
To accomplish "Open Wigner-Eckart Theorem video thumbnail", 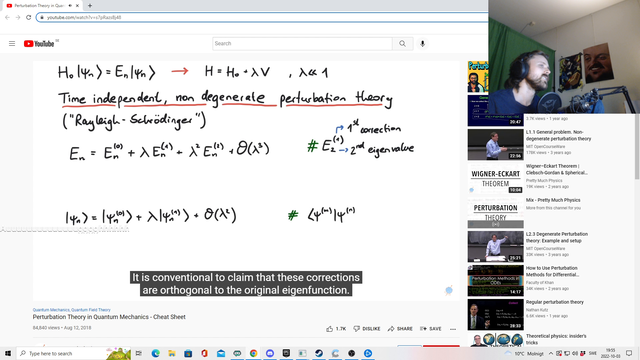I will click(x=496, y=178).
